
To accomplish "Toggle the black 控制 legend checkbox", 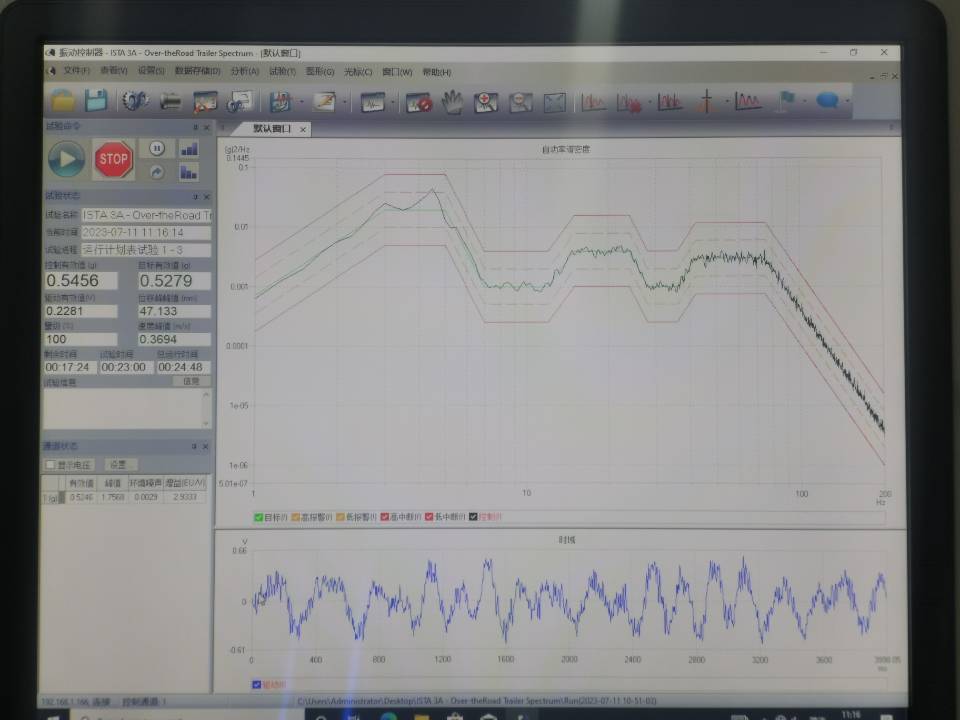I will pos(473,517).
